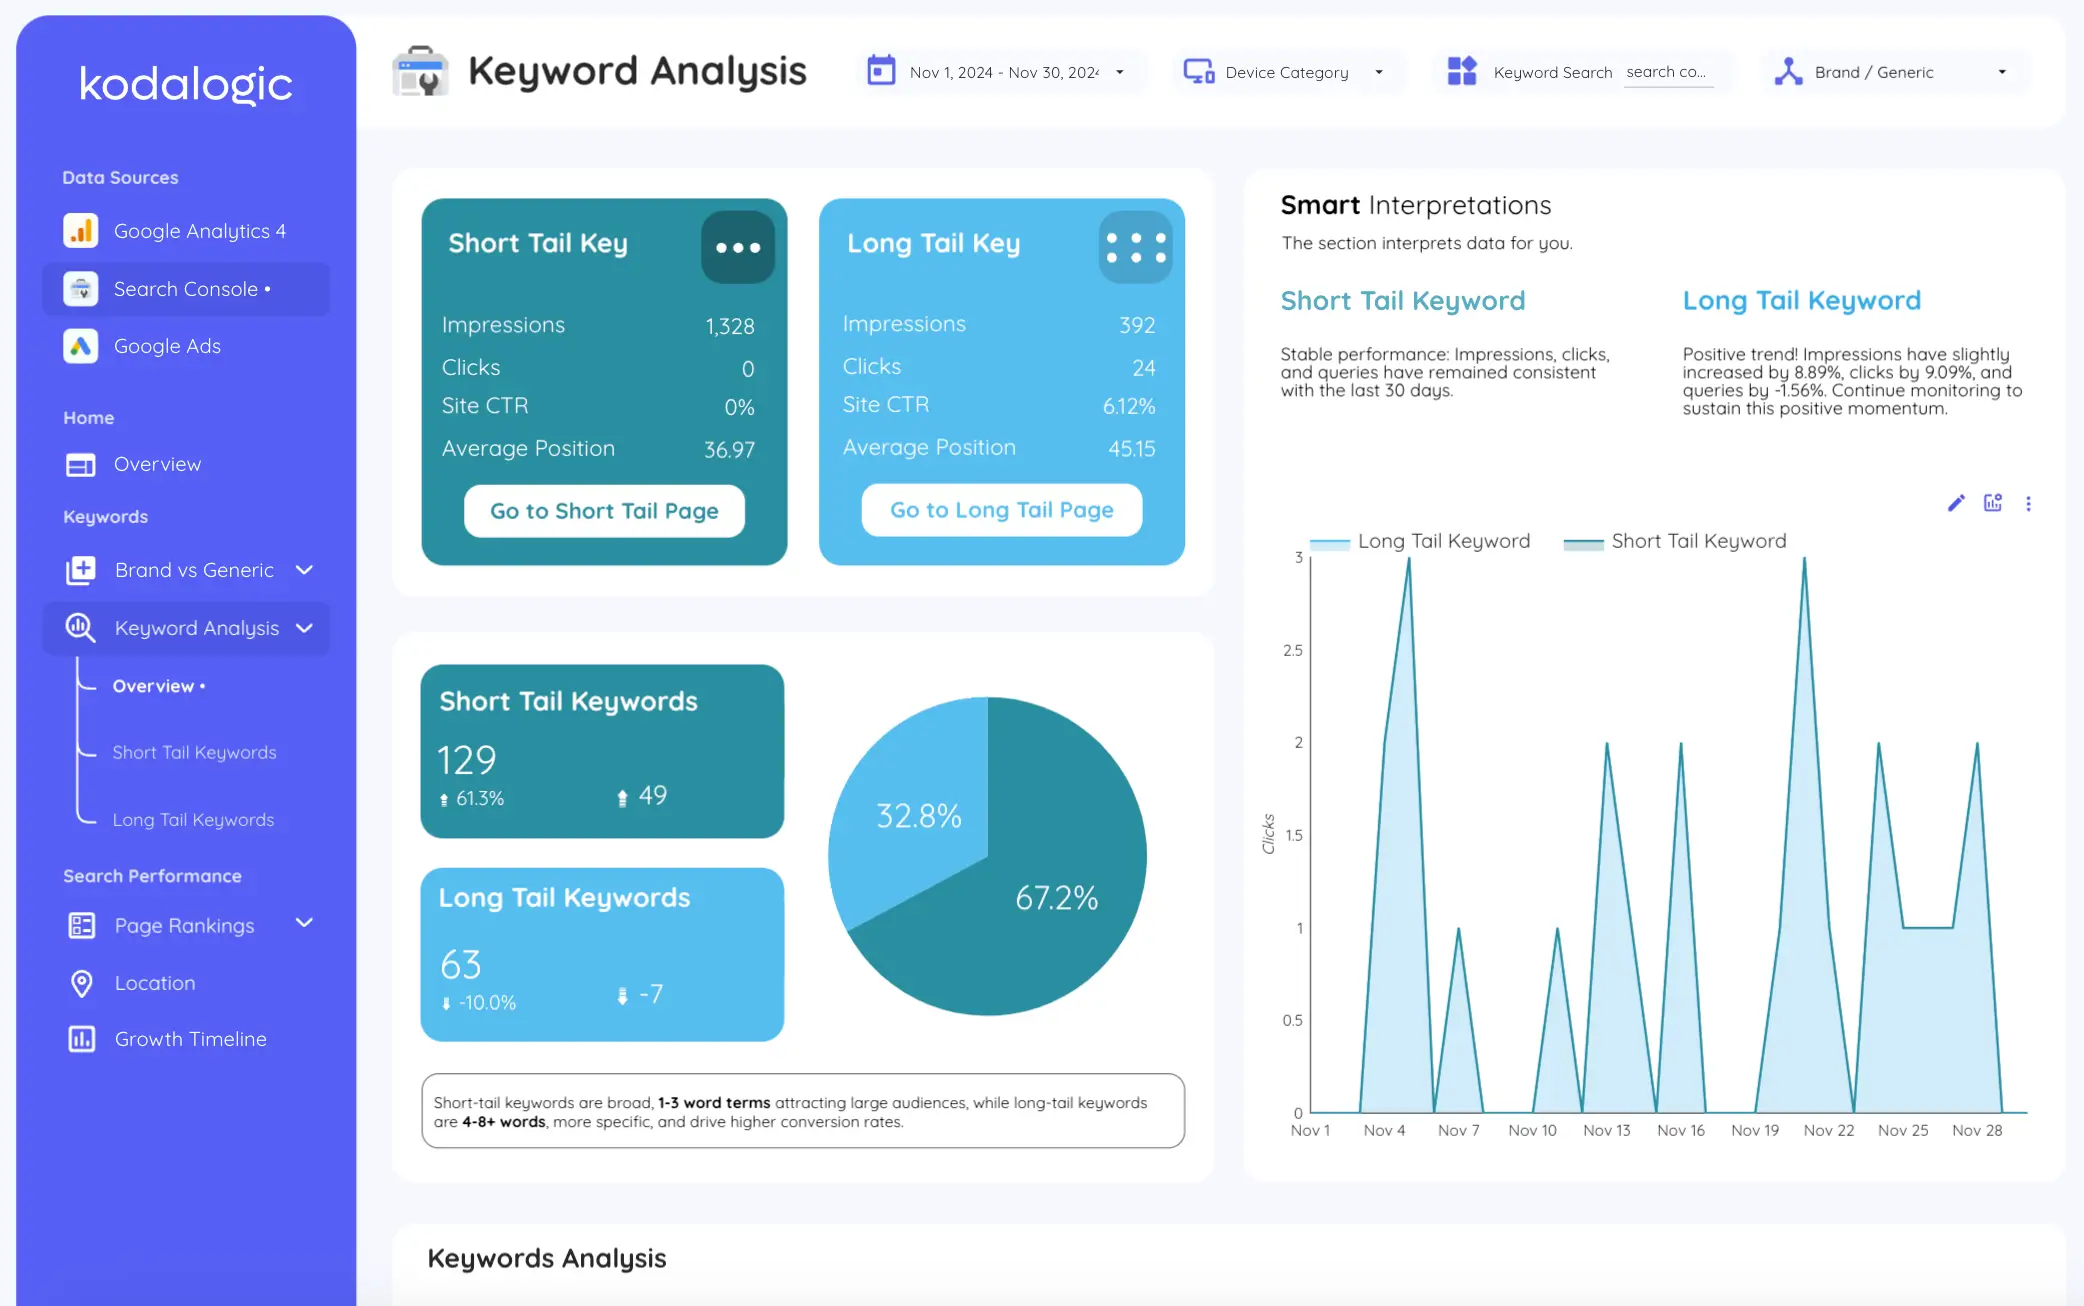
Task: Toggle the Short Tail Keyword legend swatch
Action: [1584, 543]
